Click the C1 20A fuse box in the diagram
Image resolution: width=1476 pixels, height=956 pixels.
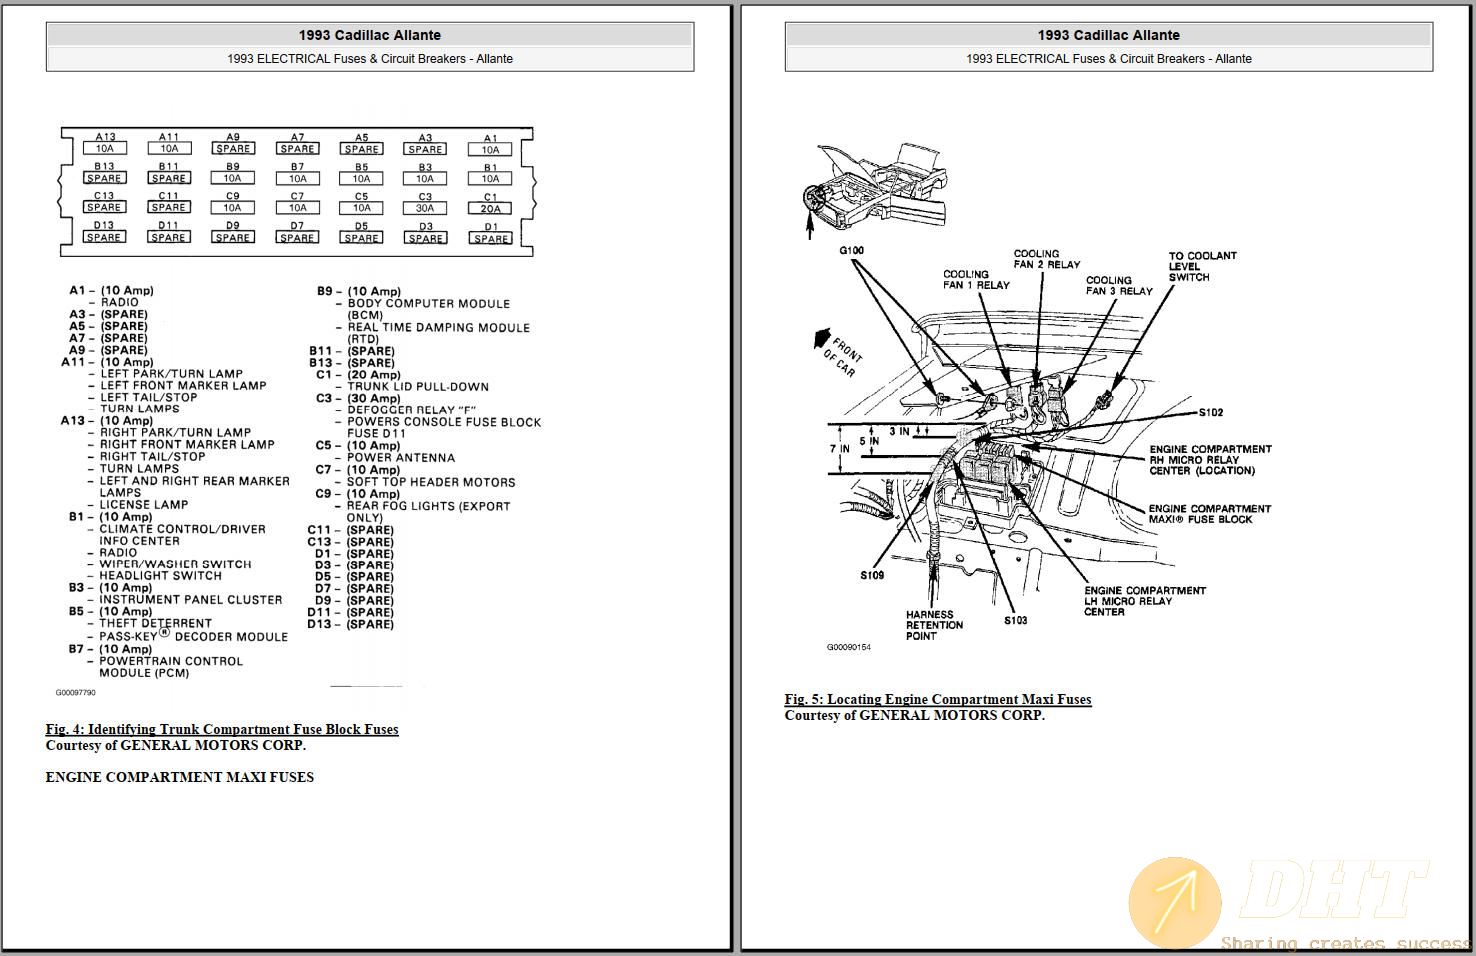tap(490, 209)
